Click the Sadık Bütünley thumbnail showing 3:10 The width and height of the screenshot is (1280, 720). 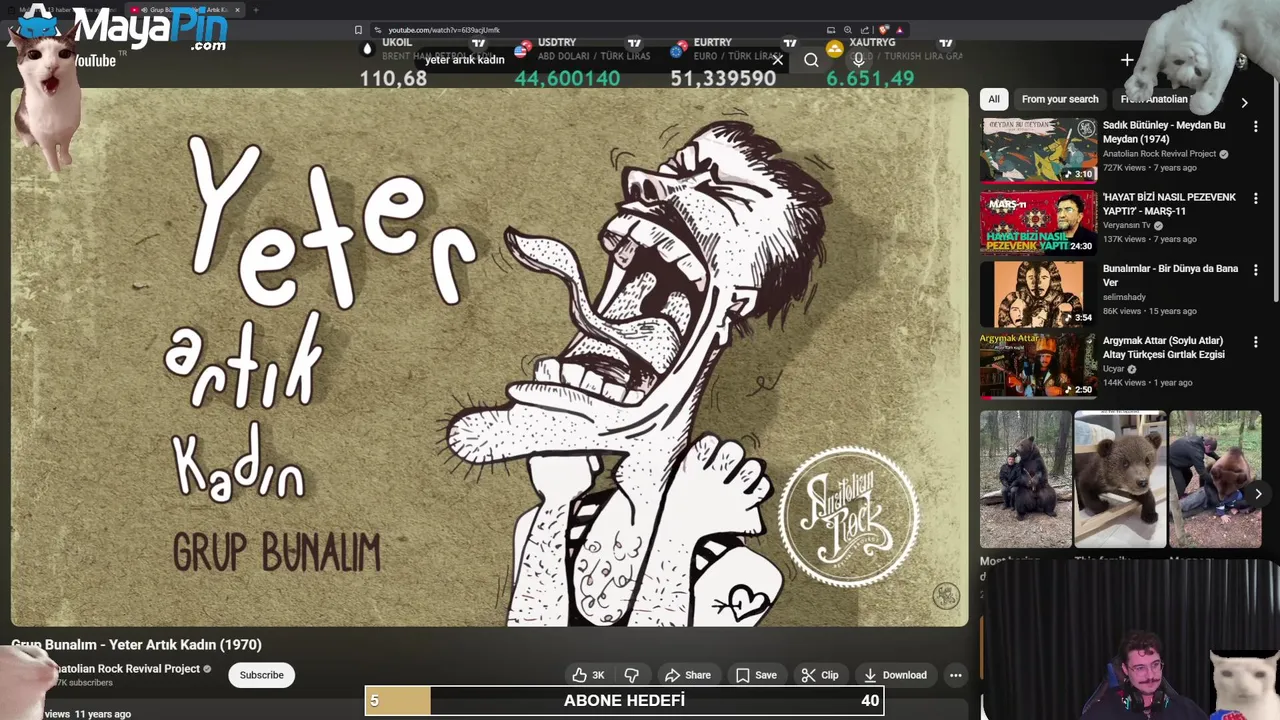(x=1038, y=149)
